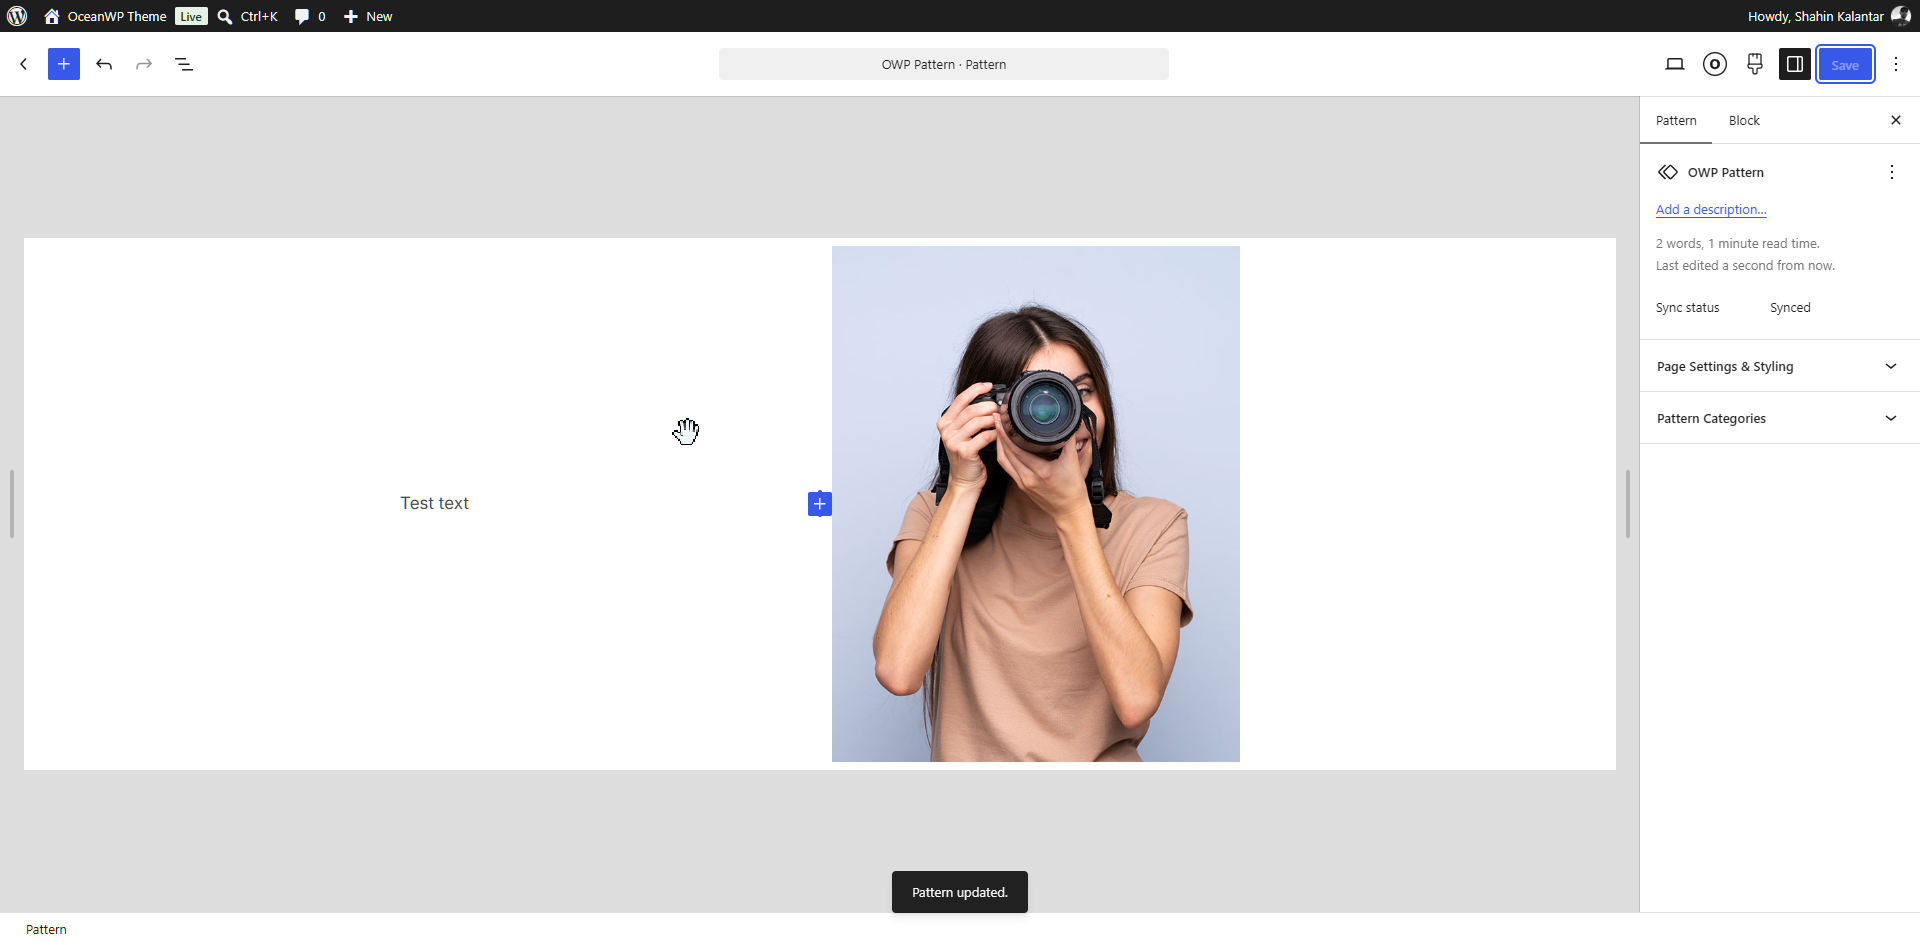Click the Add a description link
The height and width of the screenshot is (945, 1920).
1711,209
